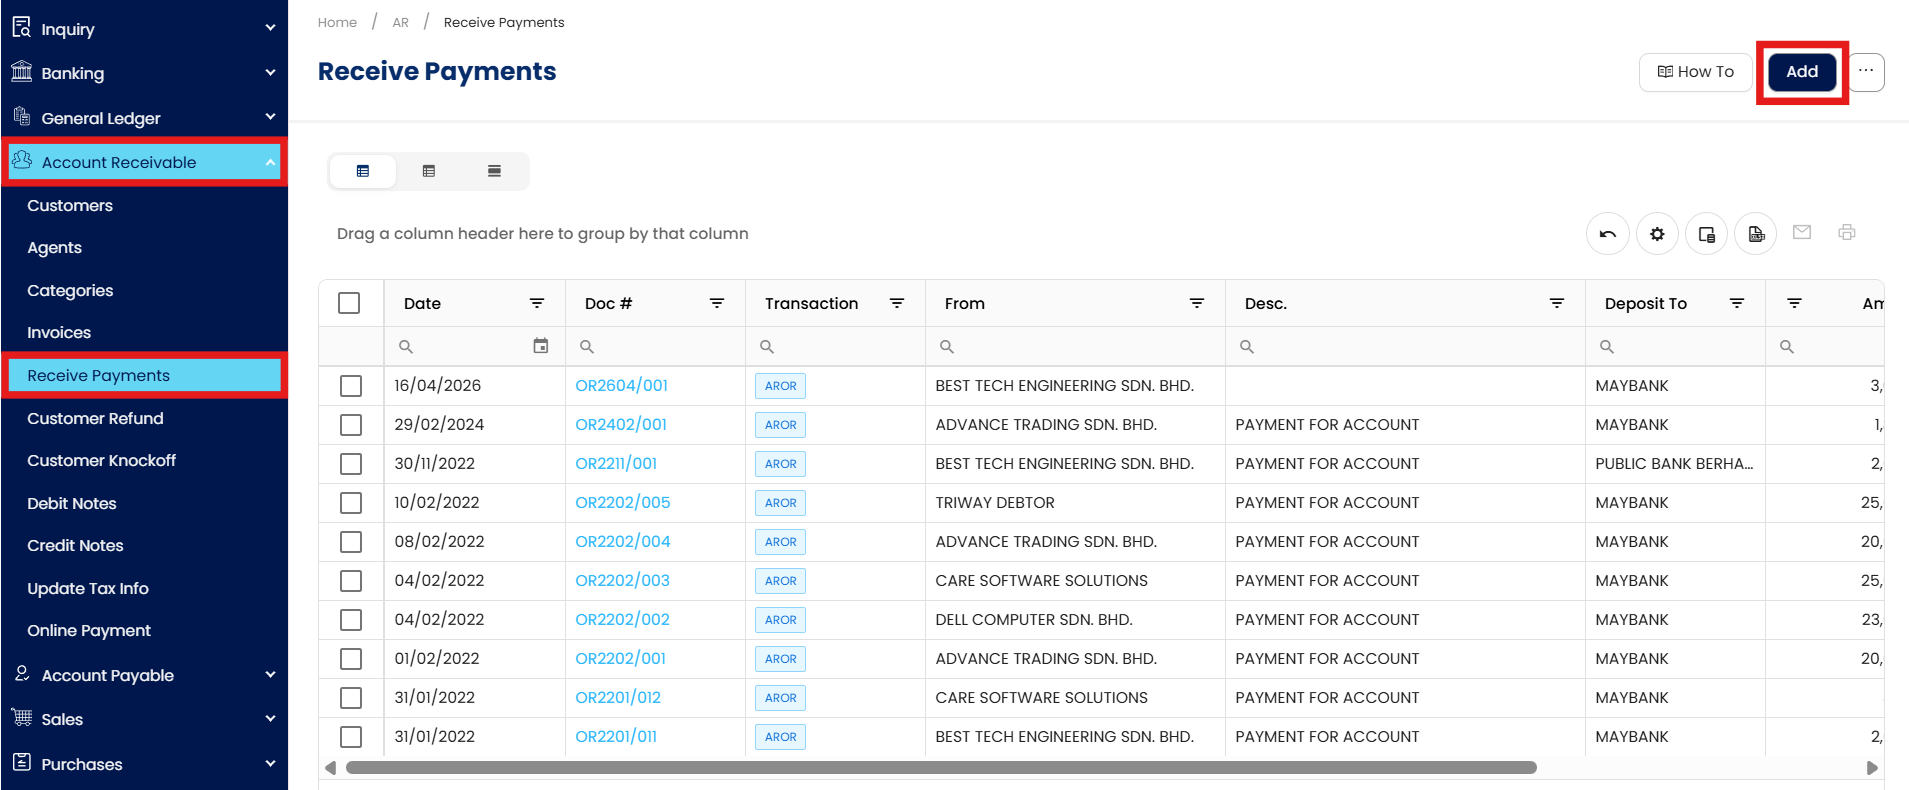Click filter icon on From column
Viewport: 1909px width, 790px height.
1196,303
